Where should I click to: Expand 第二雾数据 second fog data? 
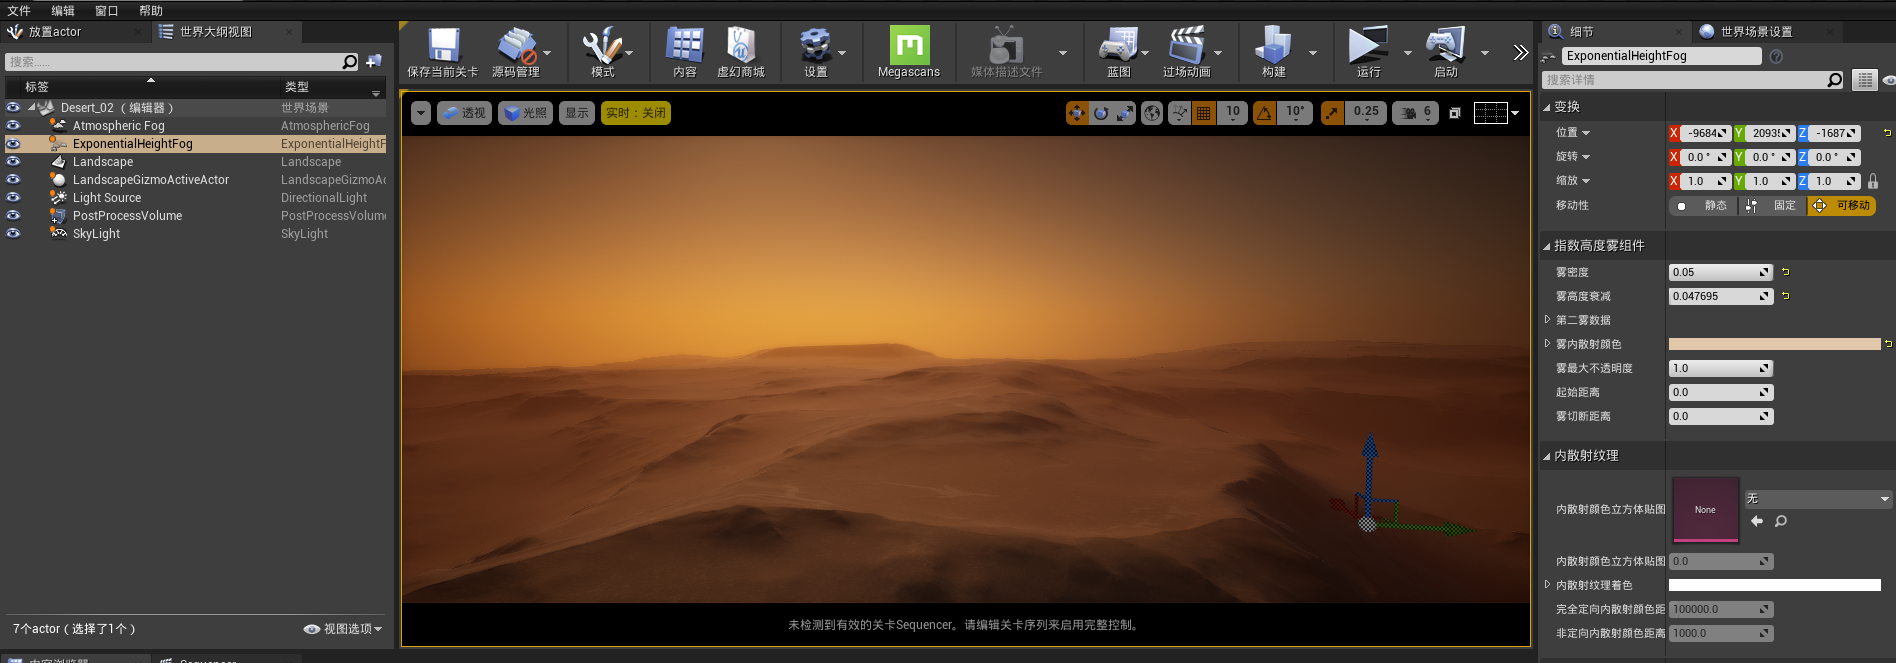1547,320
